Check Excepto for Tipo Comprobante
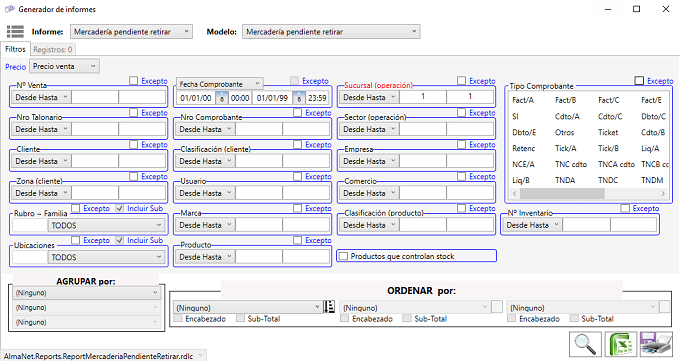The image size is (680, 361). tap(639, 80)
